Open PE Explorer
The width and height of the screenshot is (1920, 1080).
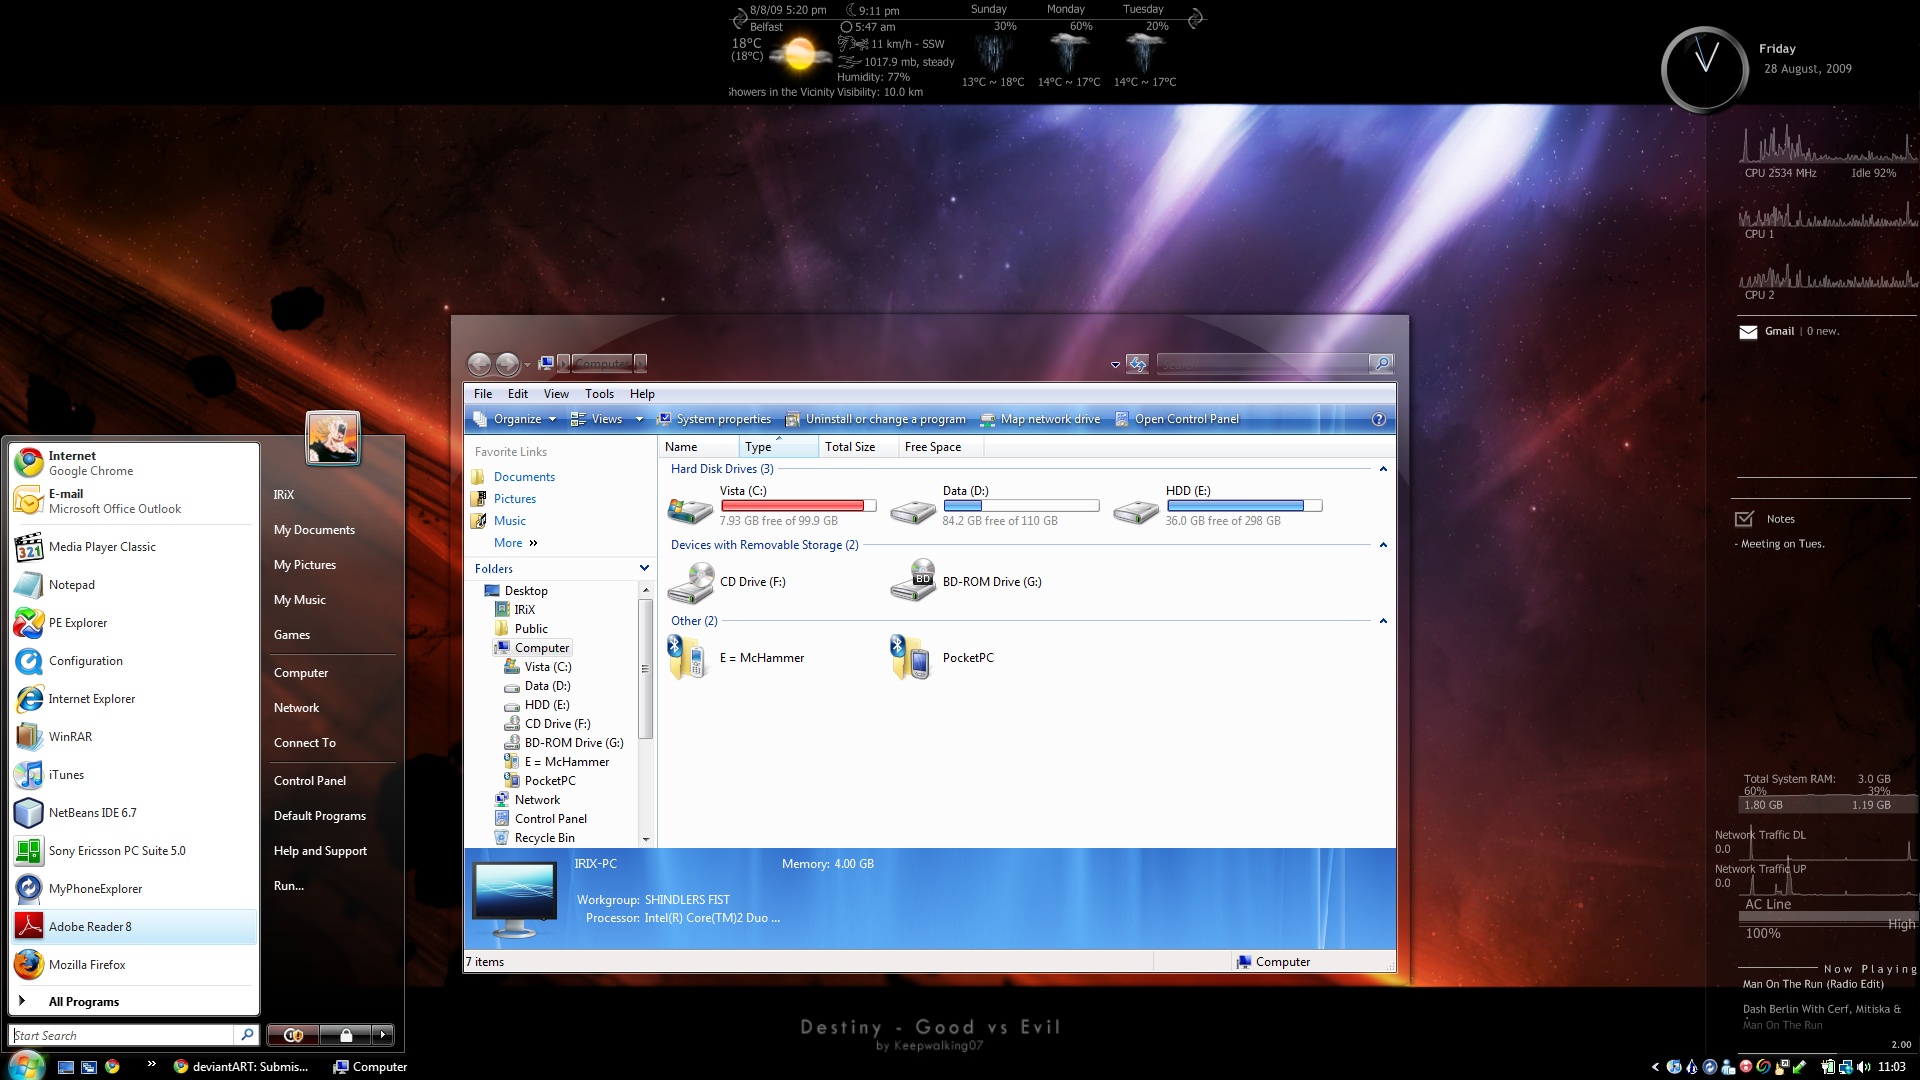pyautogui.click(x=134, y=623)
